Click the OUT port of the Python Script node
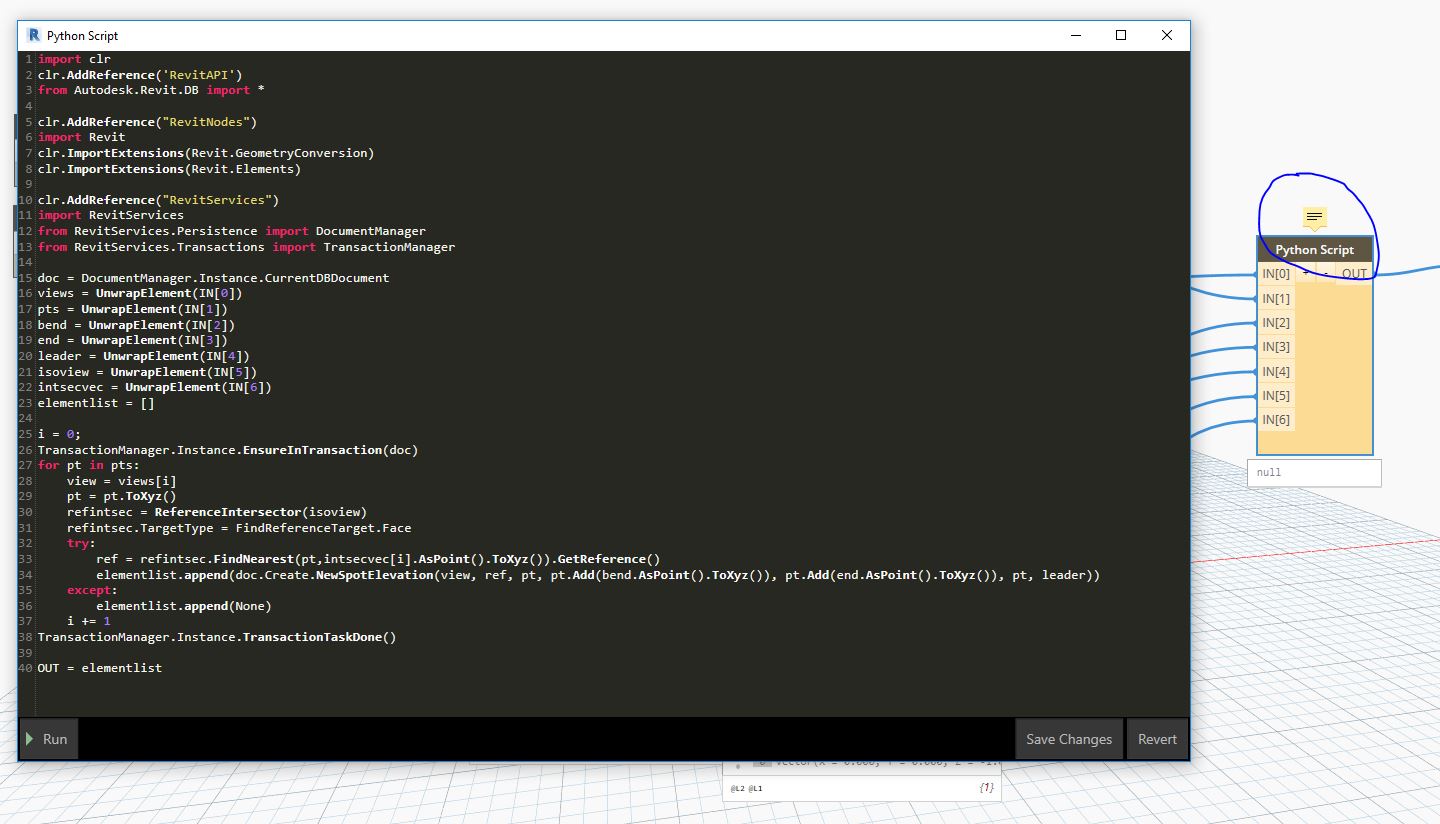The width and height of the screenshot is (1440, 824). pos(1354,274)
